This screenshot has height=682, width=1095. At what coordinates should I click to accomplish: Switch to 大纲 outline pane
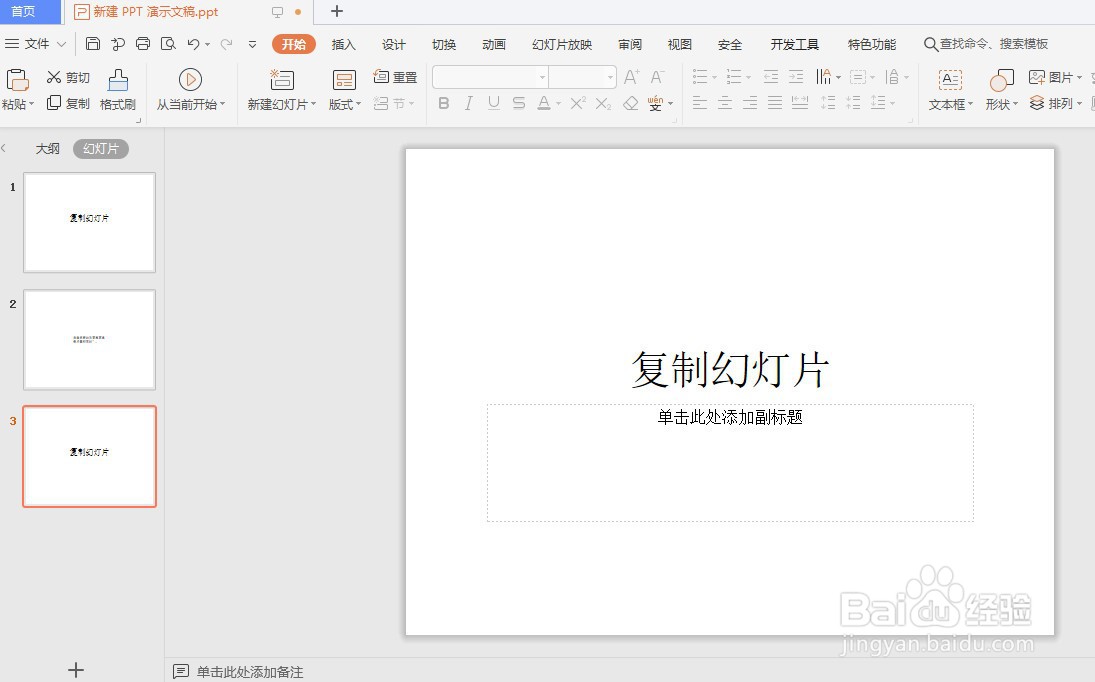pos(47,149)
